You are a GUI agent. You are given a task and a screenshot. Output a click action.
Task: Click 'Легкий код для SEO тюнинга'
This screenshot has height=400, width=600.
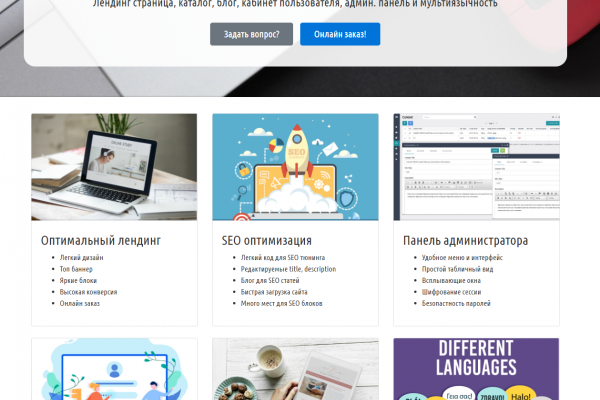click(283, 258)
